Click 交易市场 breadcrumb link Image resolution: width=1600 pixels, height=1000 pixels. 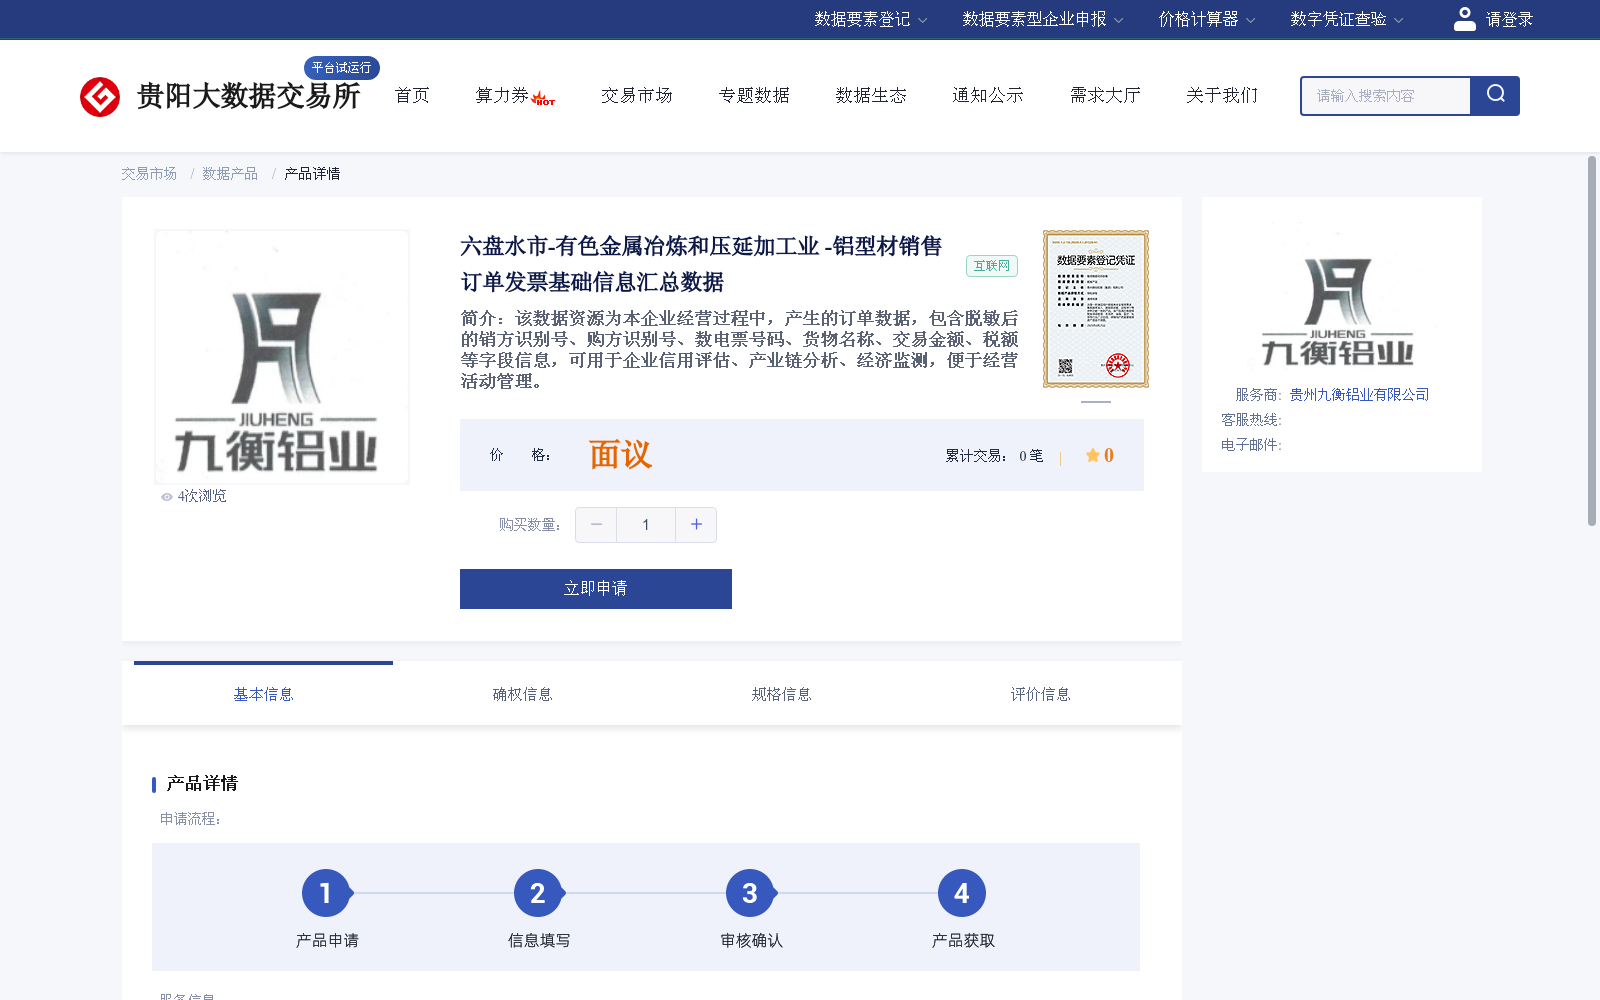point(149,174)
